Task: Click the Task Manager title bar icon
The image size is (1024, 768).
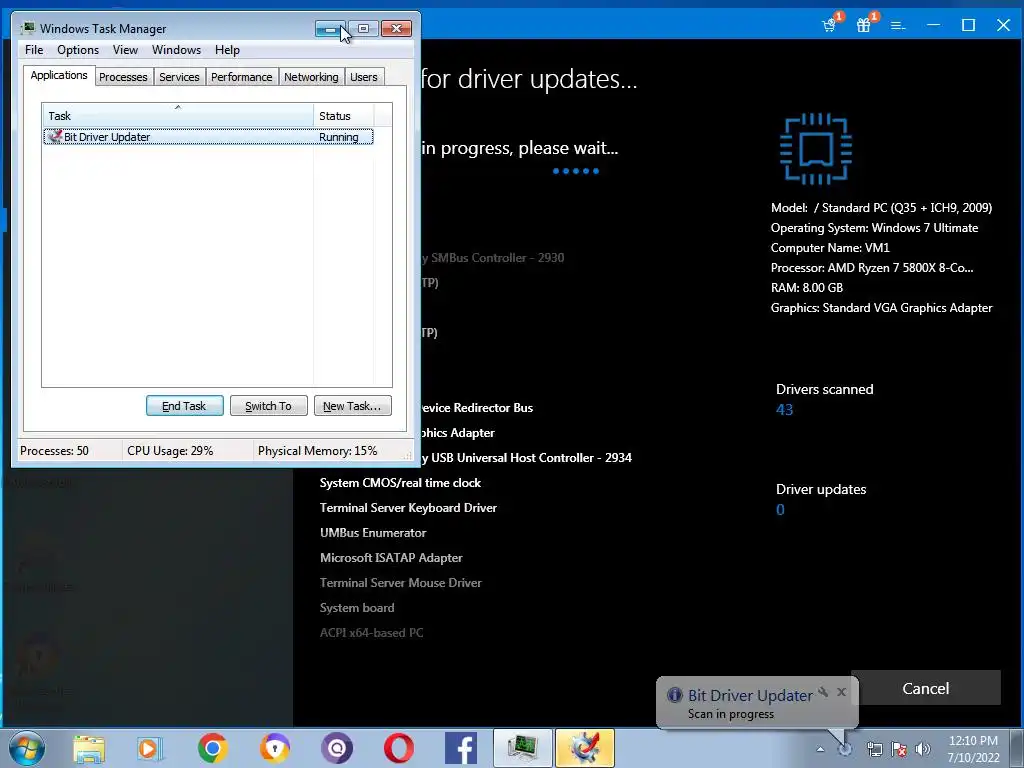Action: click(x=27, y=28)
